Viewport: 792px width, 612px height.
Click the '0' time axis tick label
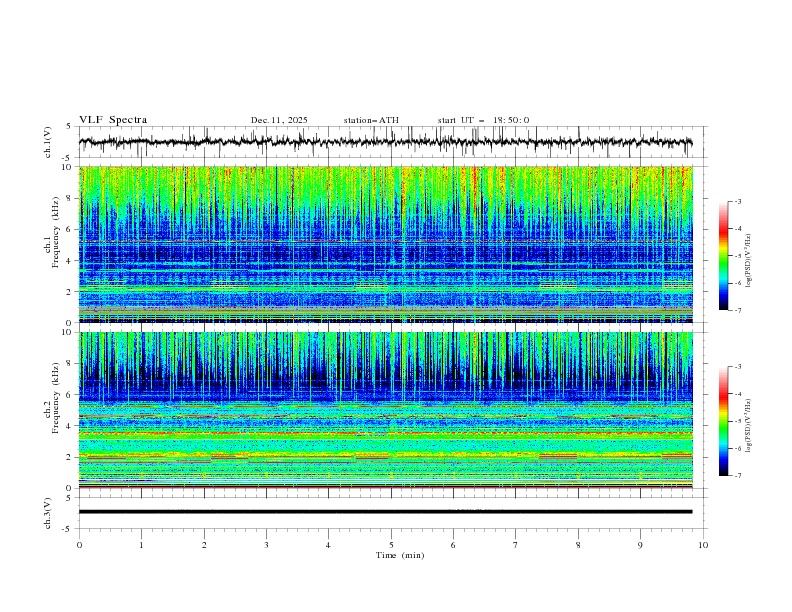(x=79, y=545)
